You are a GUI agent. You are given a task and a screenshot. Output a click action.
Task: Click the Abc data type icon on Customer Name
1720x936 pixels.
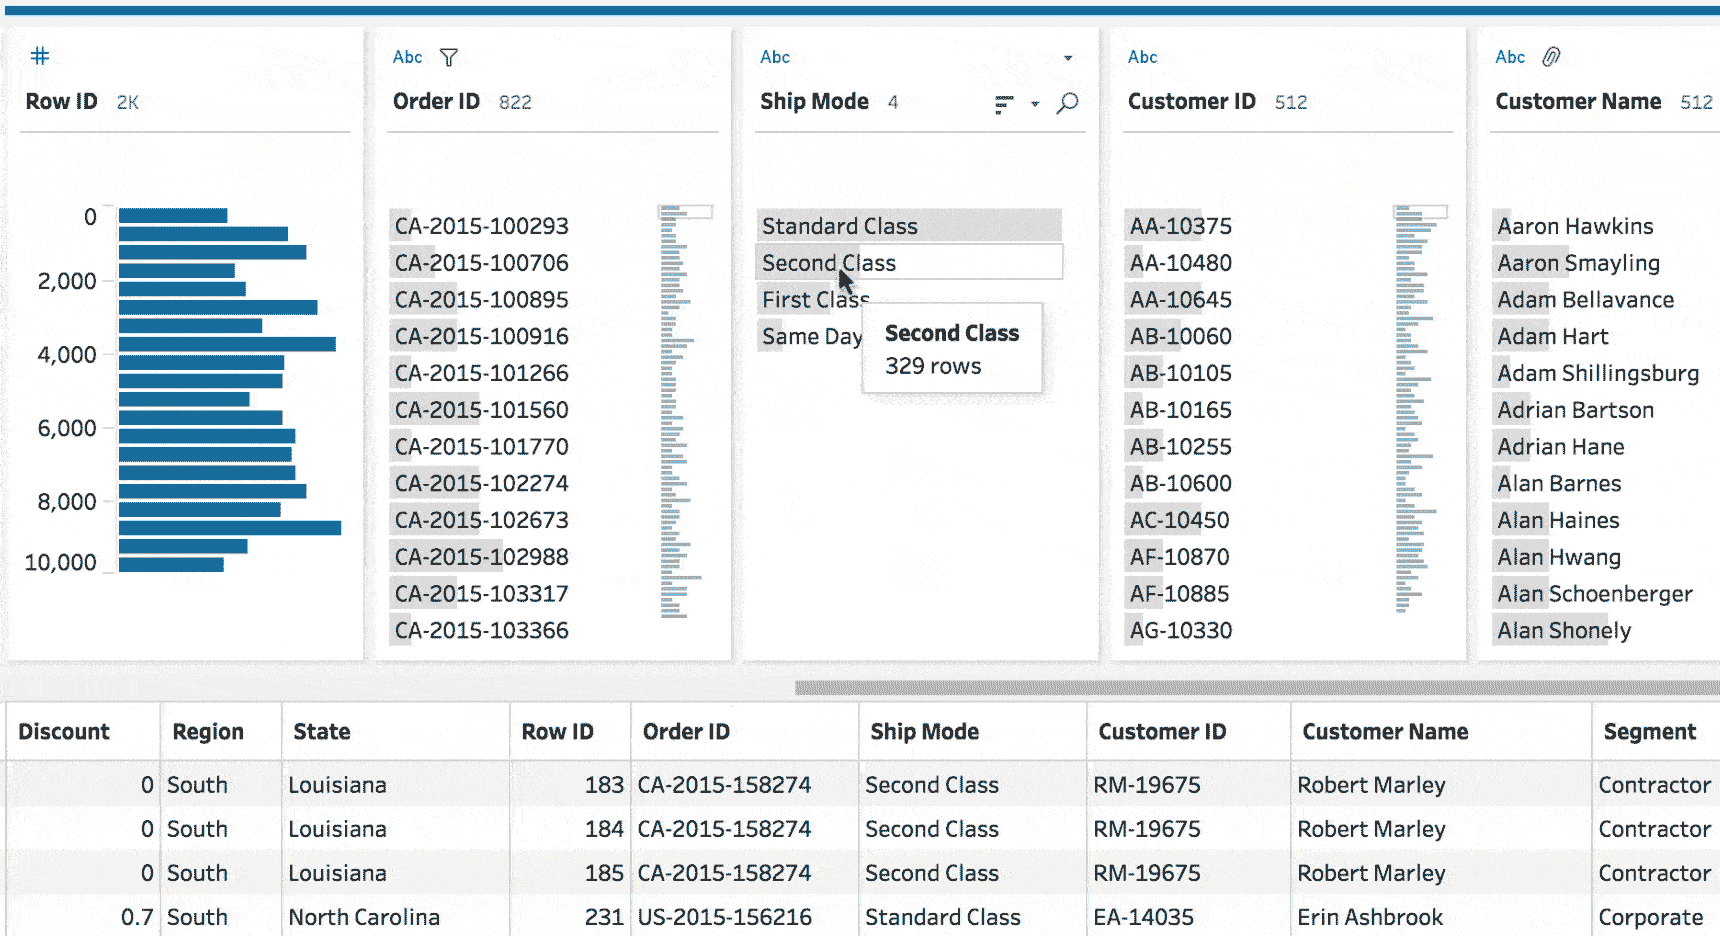click(1510, 57)
